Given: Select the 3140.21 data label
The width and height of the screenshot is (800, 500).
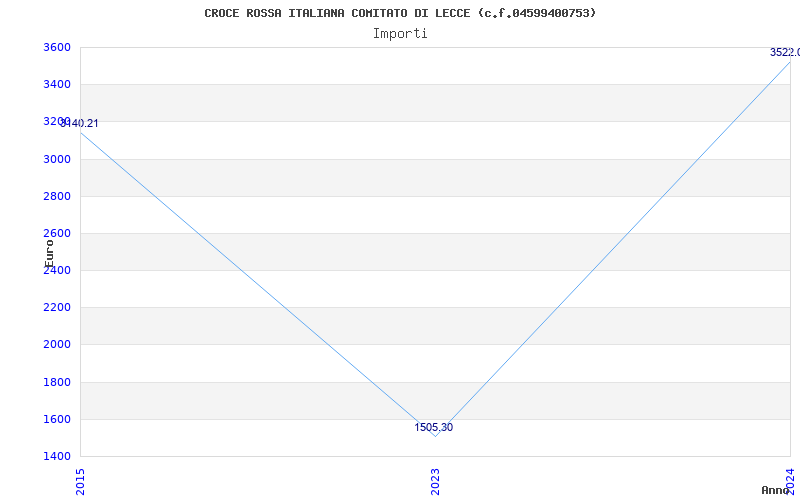Looking at the screenshot, I should point(79,123).
